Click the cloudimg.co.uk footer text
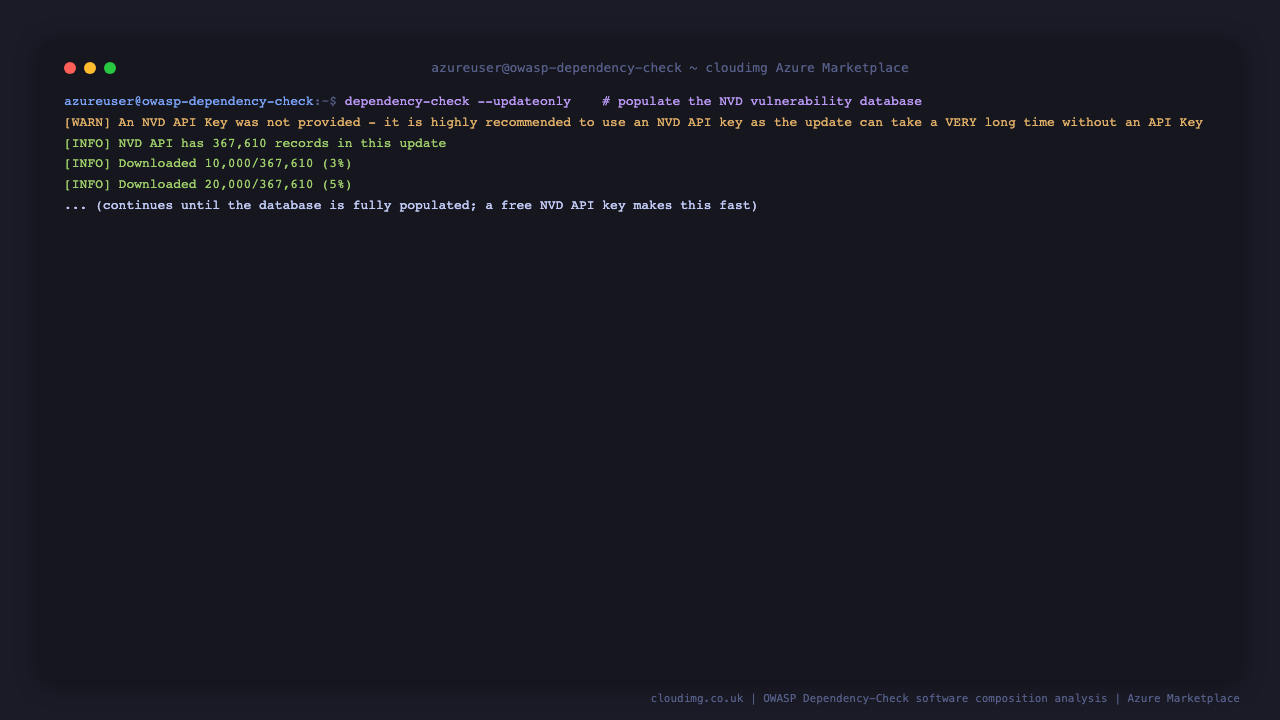This screenshot has height=720, width=1280. pos(945,699)
